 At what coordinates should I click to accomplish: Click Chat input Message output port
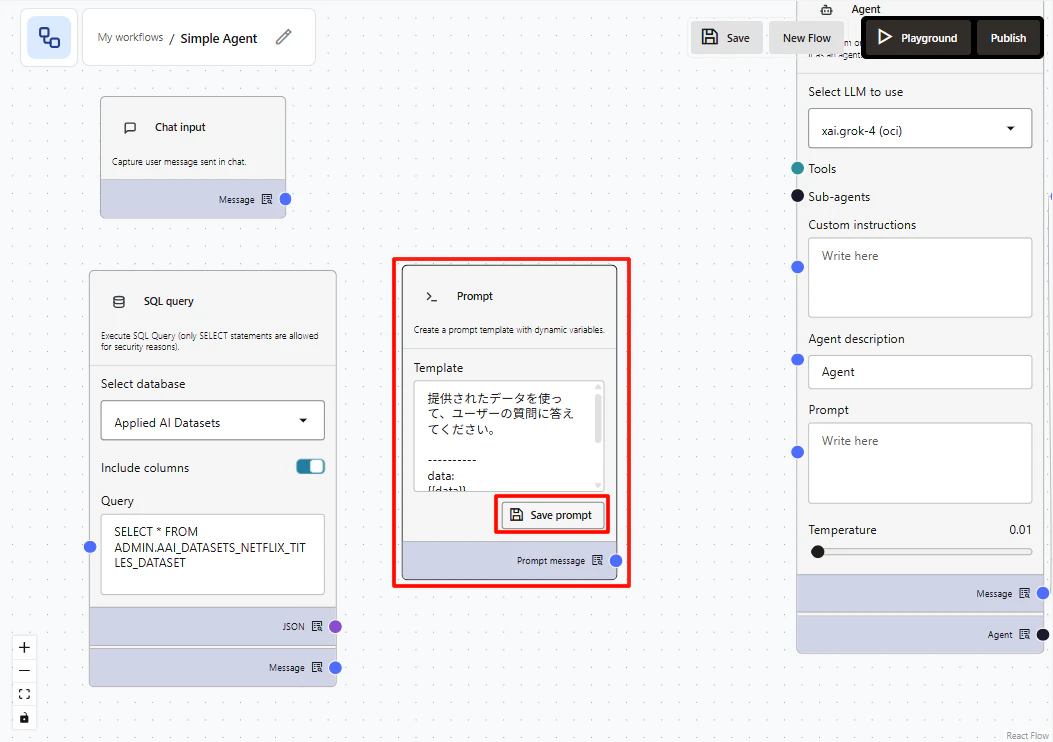tap(285, 199)
